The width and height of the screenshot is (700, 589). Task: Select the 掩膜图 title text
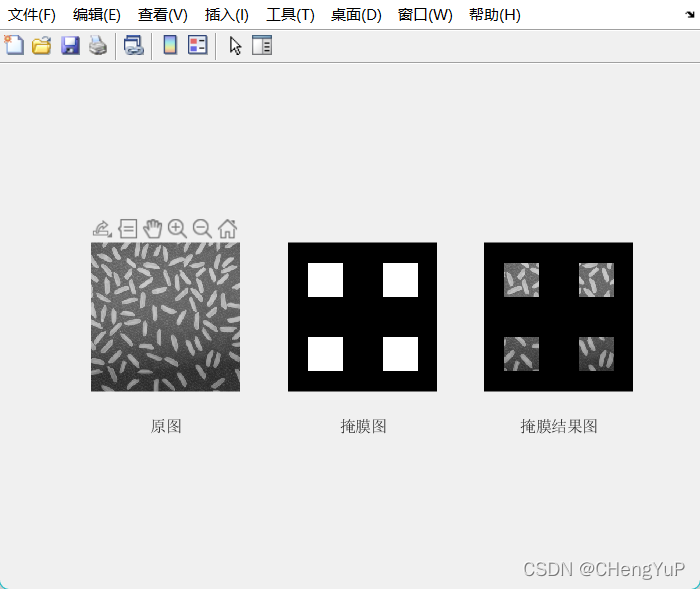tap(363, 426)
